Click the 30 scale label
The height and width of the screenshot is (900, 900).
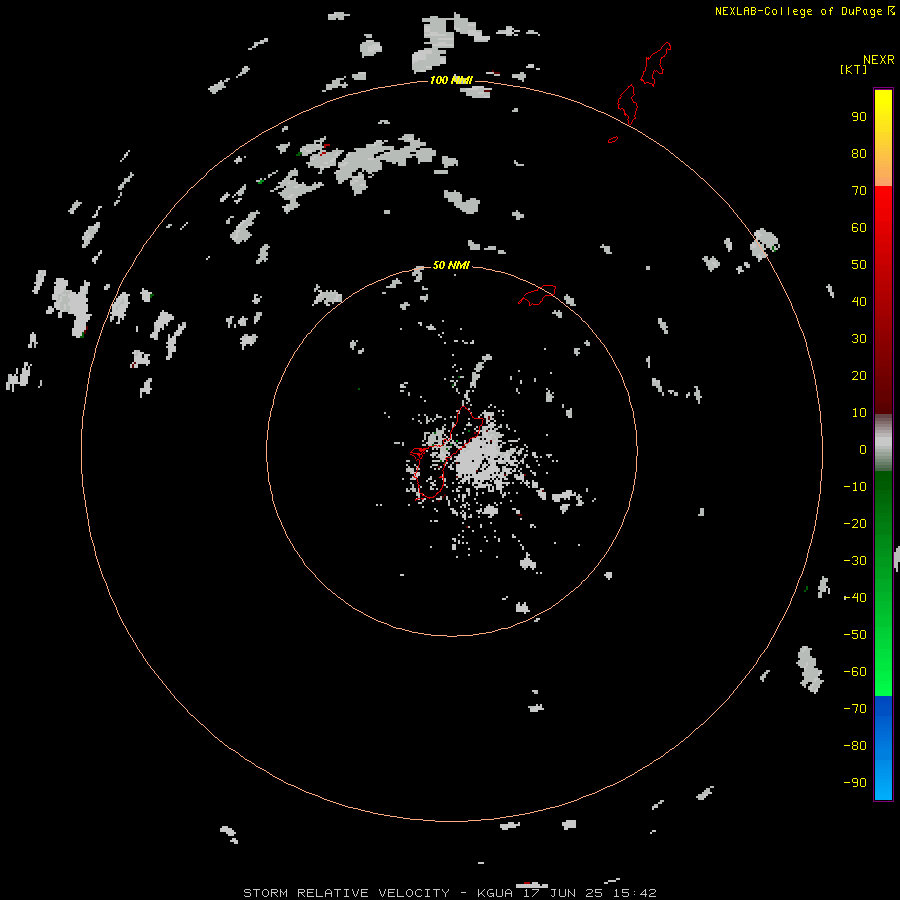point(859,339)
